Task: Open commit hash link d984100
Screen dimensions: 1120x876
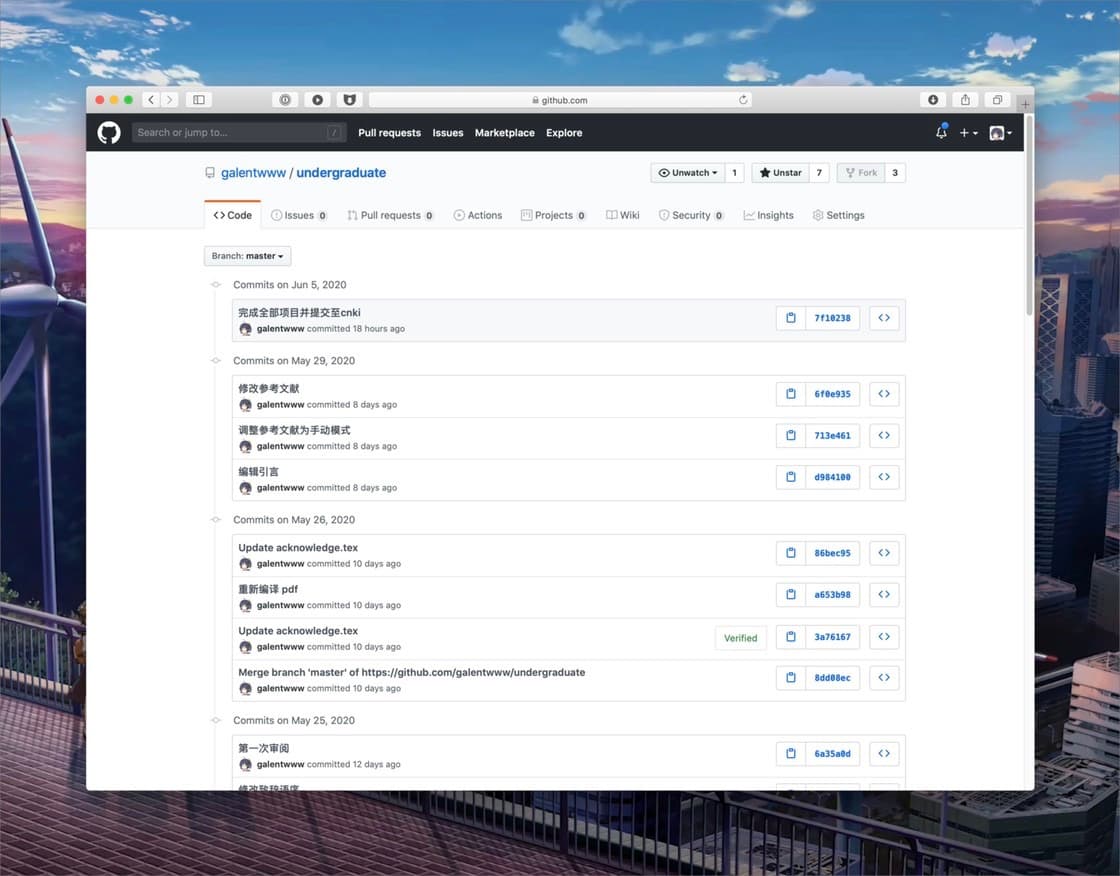Action: (x=832, y=477)
